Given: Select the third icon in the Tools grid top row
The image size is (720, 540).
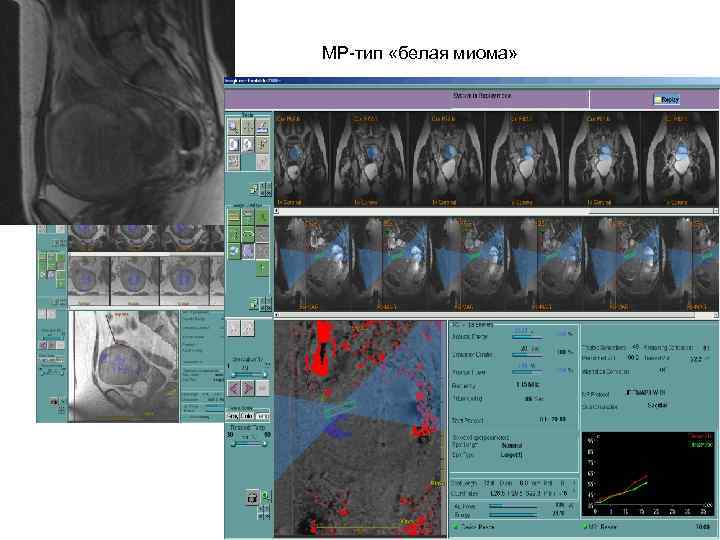Looking at the screenshot, I should (x=262, y=126).
